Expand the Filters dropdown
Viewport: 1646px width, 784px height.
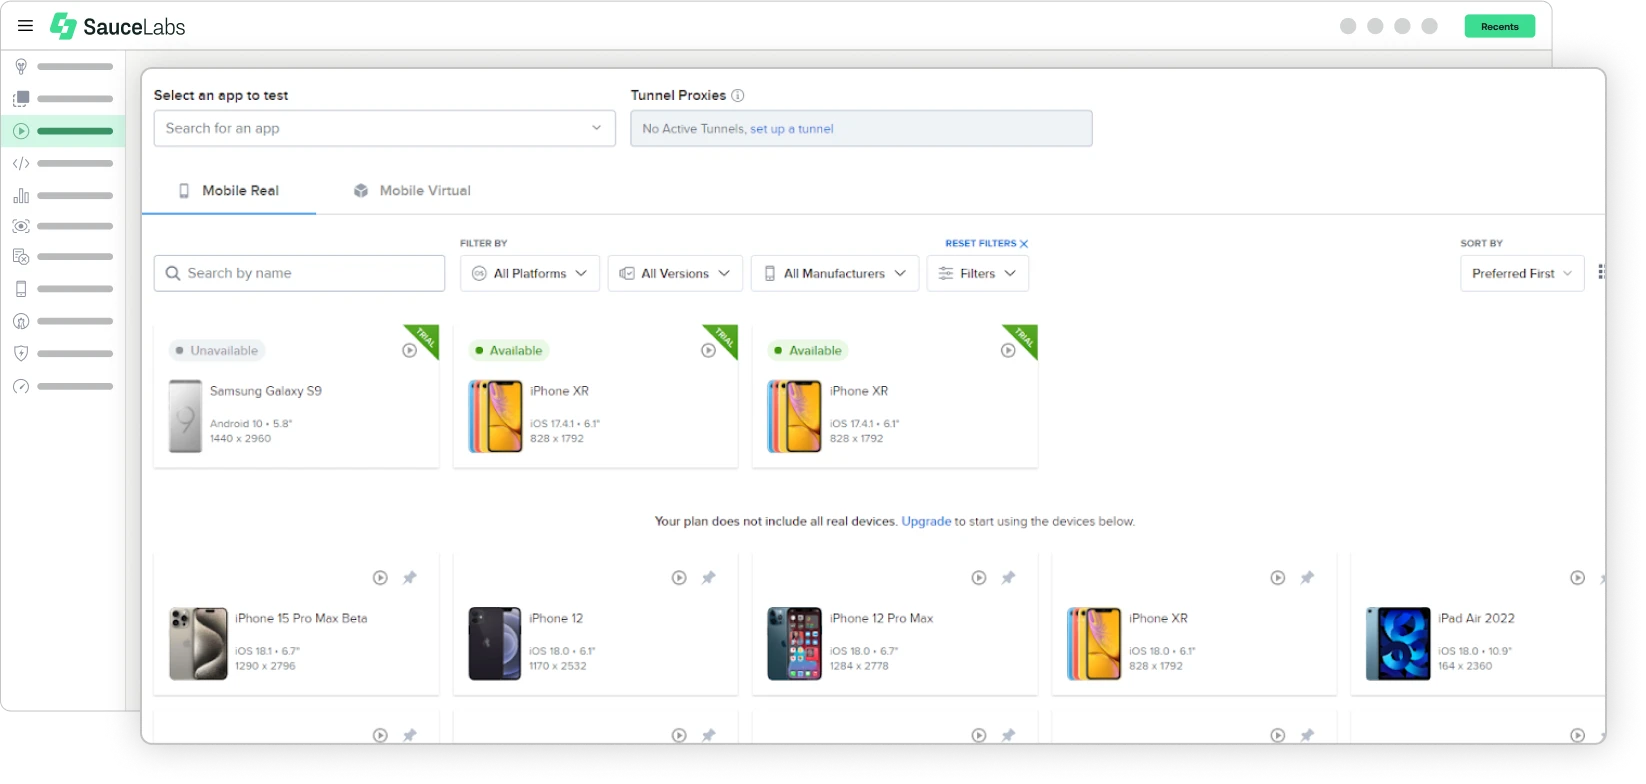point(978,273)
